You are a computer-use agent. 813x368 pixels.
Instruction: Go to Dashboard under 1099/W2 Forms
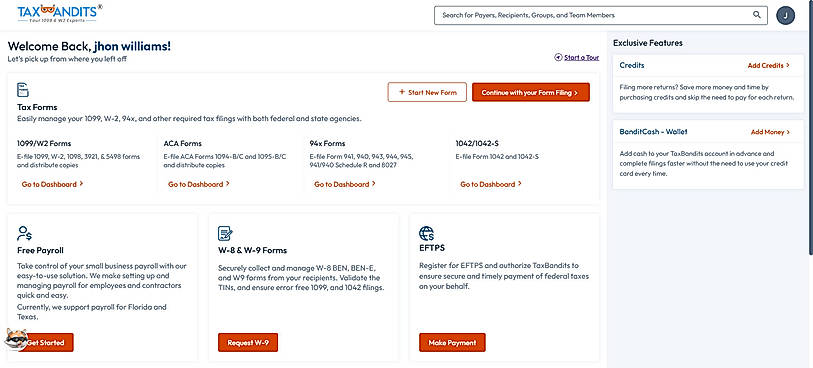coord(52,184)
